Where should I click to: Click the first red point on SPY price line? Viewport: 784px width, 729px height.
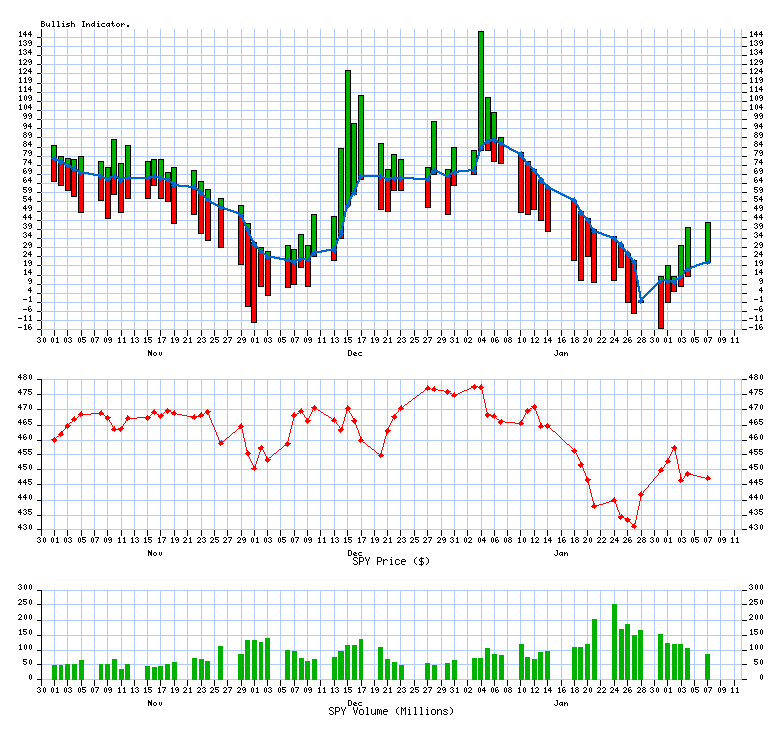click(x=54, y=440)
